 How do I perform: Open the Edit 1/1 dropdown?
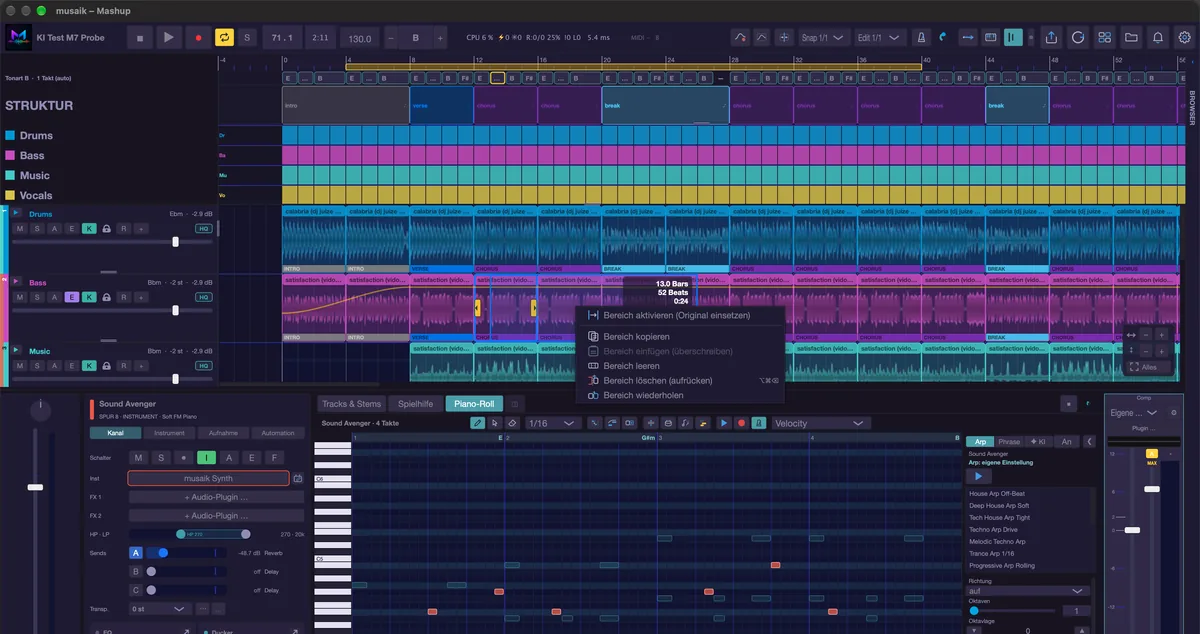click(880, 38)
